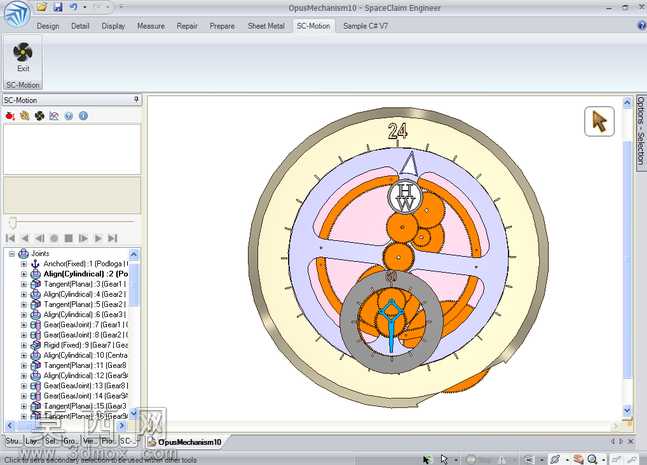
Task: Expand Tangent(Planar) :5 joint
Action: click(24, 304)
